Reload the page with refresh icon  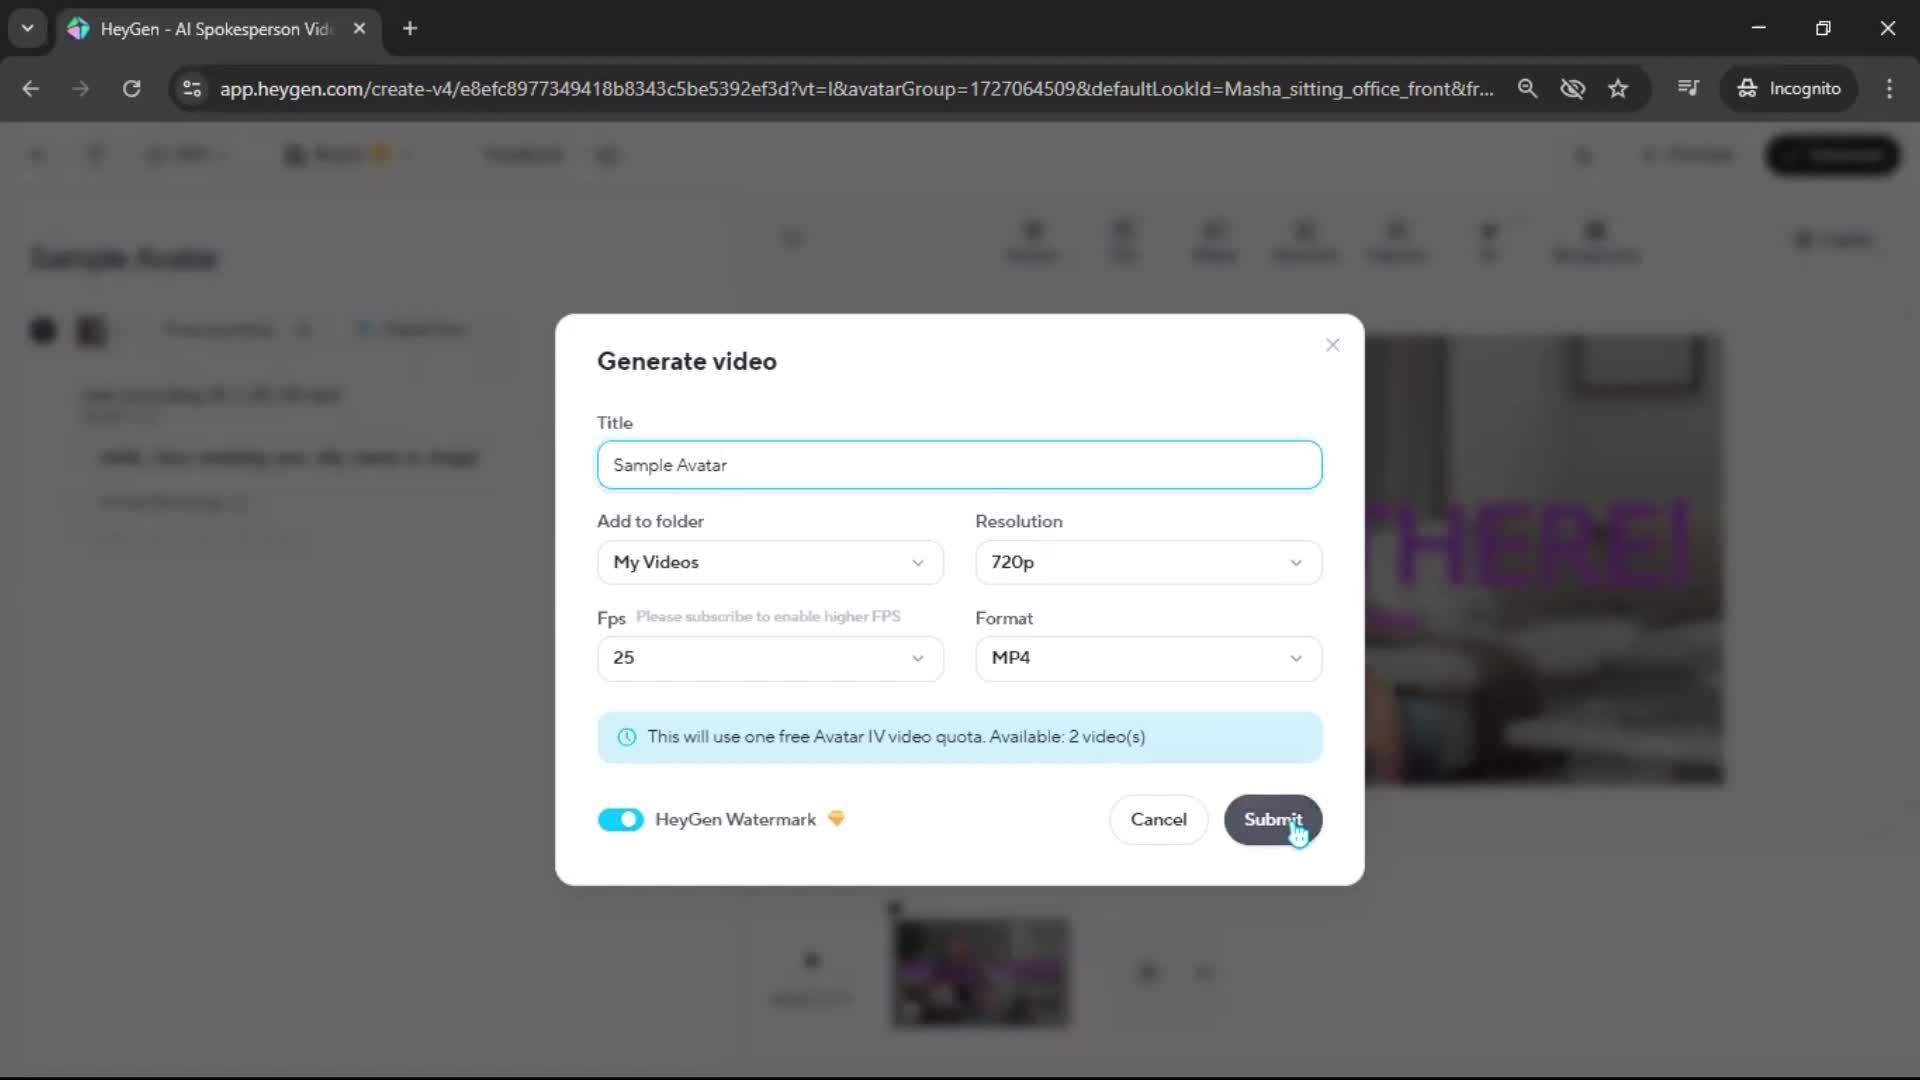point(131,88)
